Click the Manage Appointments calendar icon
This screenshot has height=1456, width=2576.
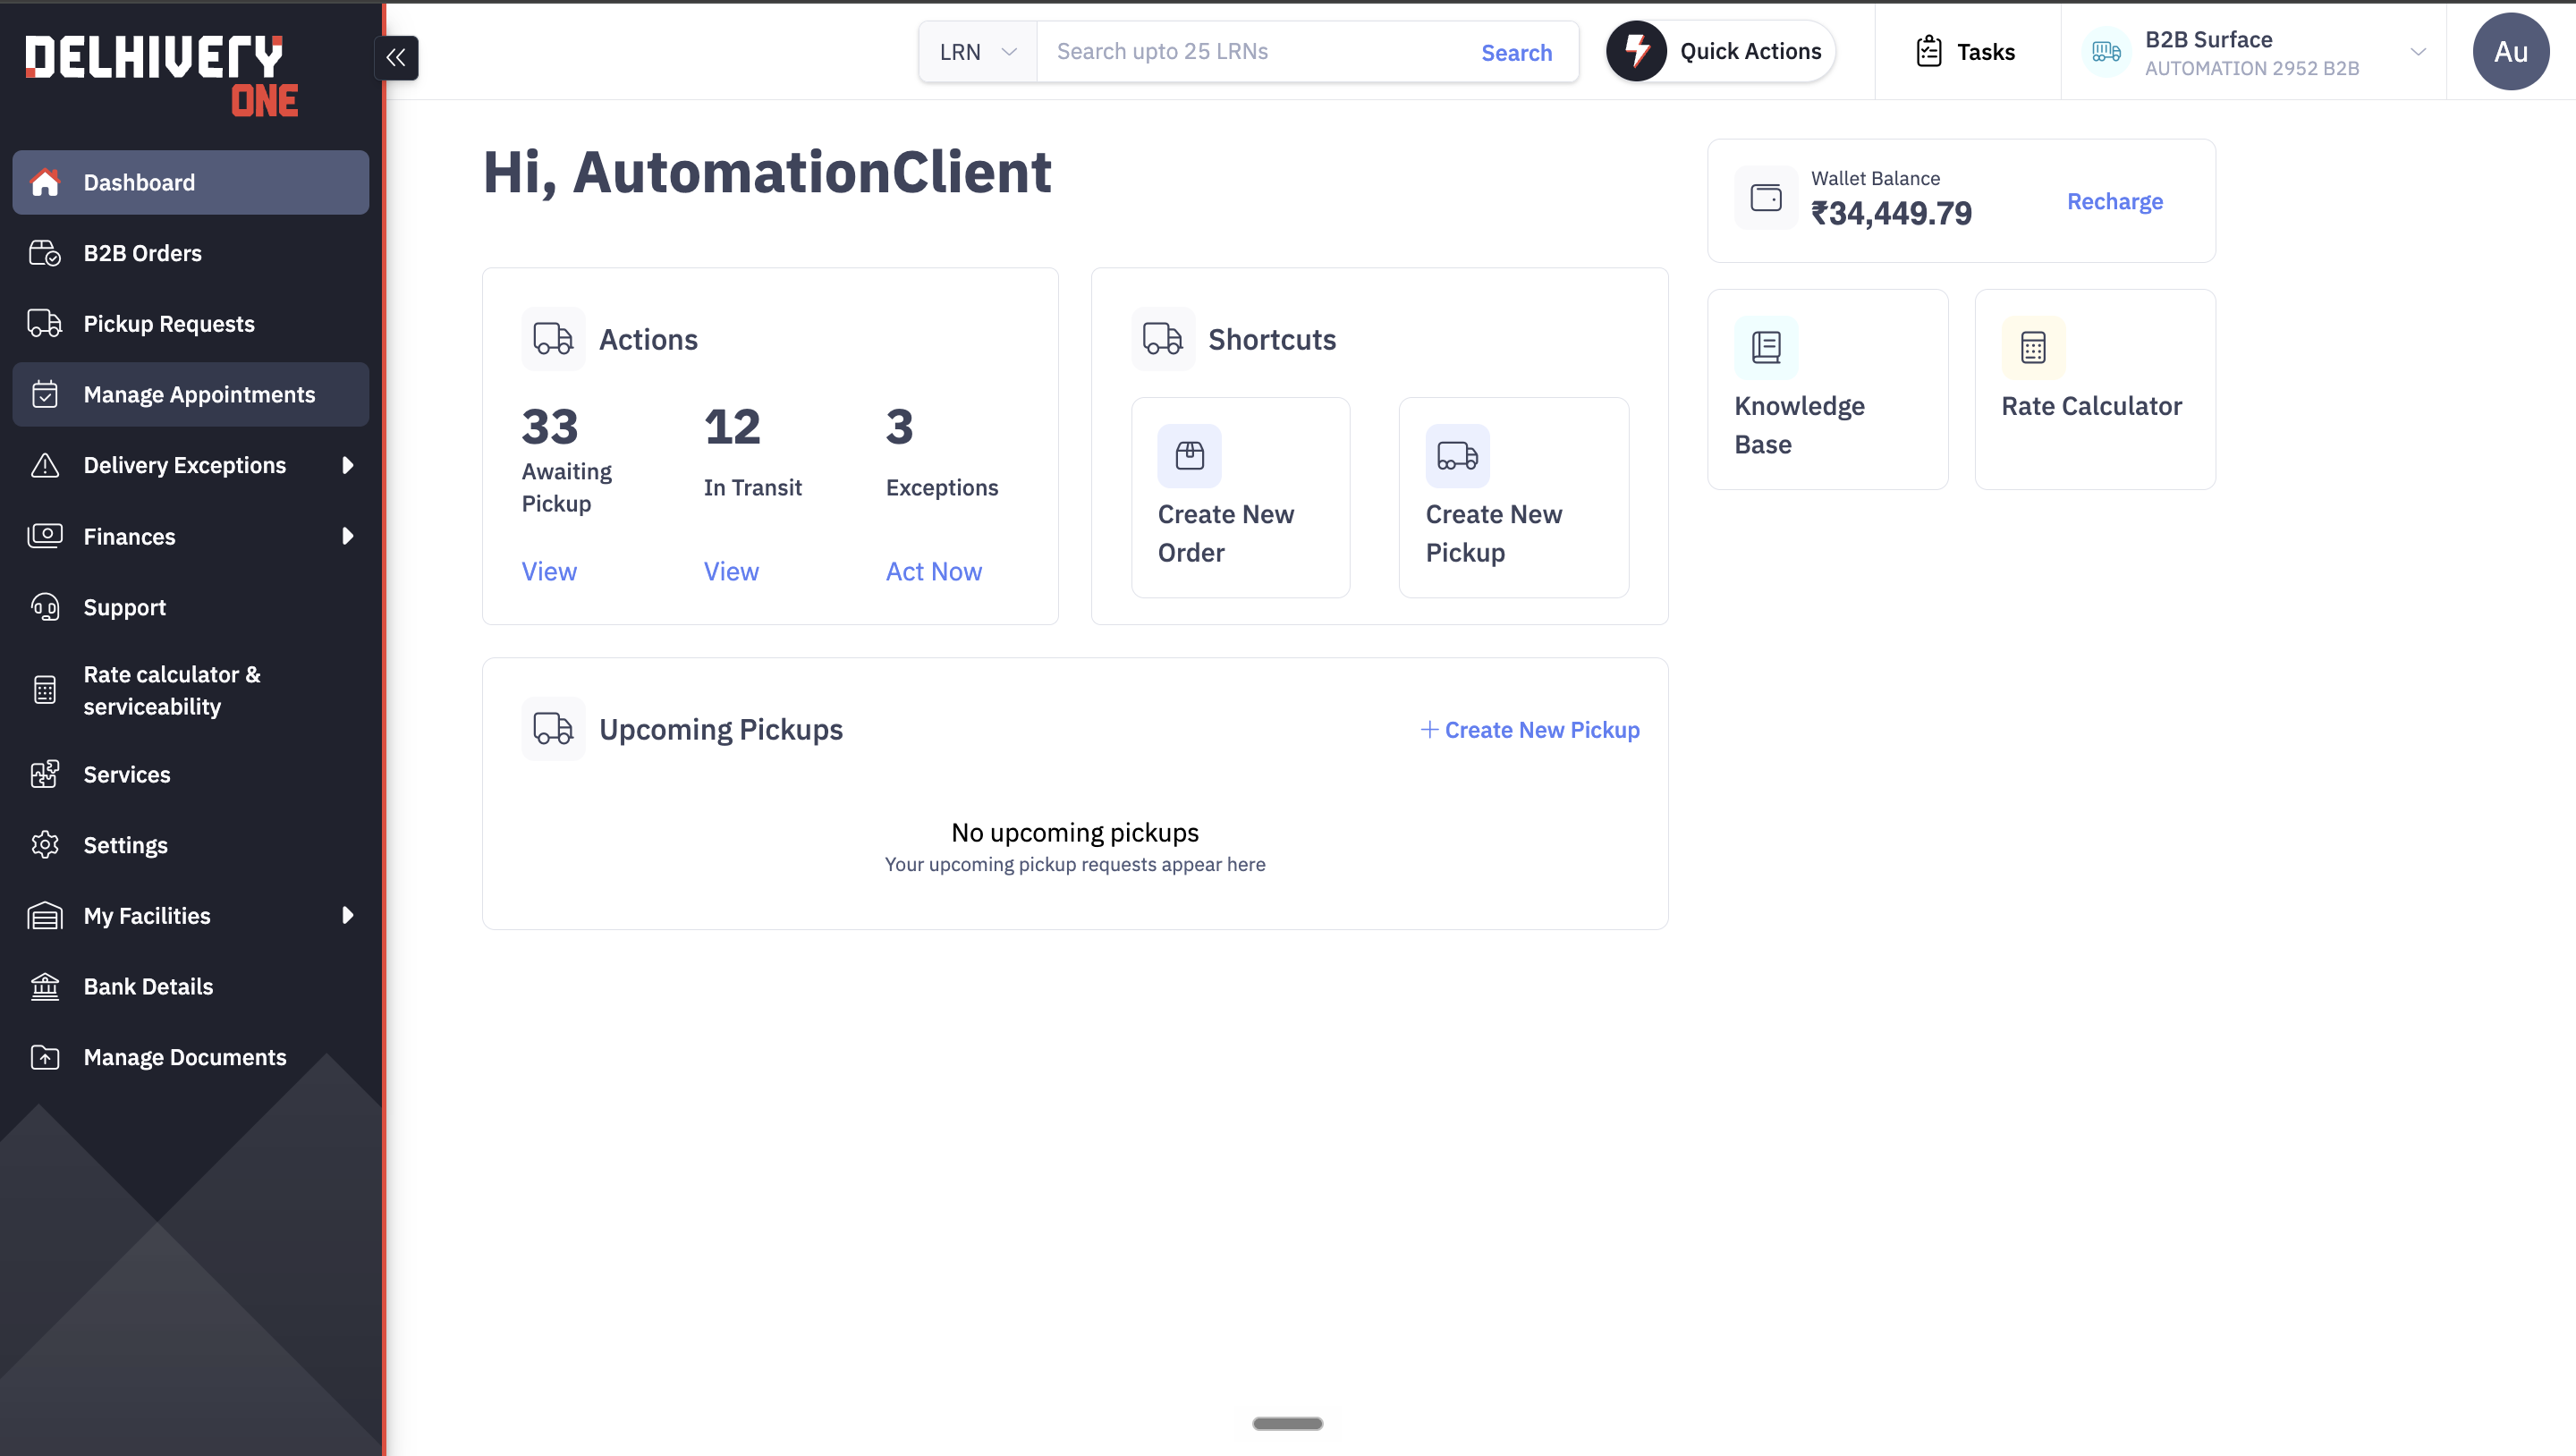tap(45, 395)
